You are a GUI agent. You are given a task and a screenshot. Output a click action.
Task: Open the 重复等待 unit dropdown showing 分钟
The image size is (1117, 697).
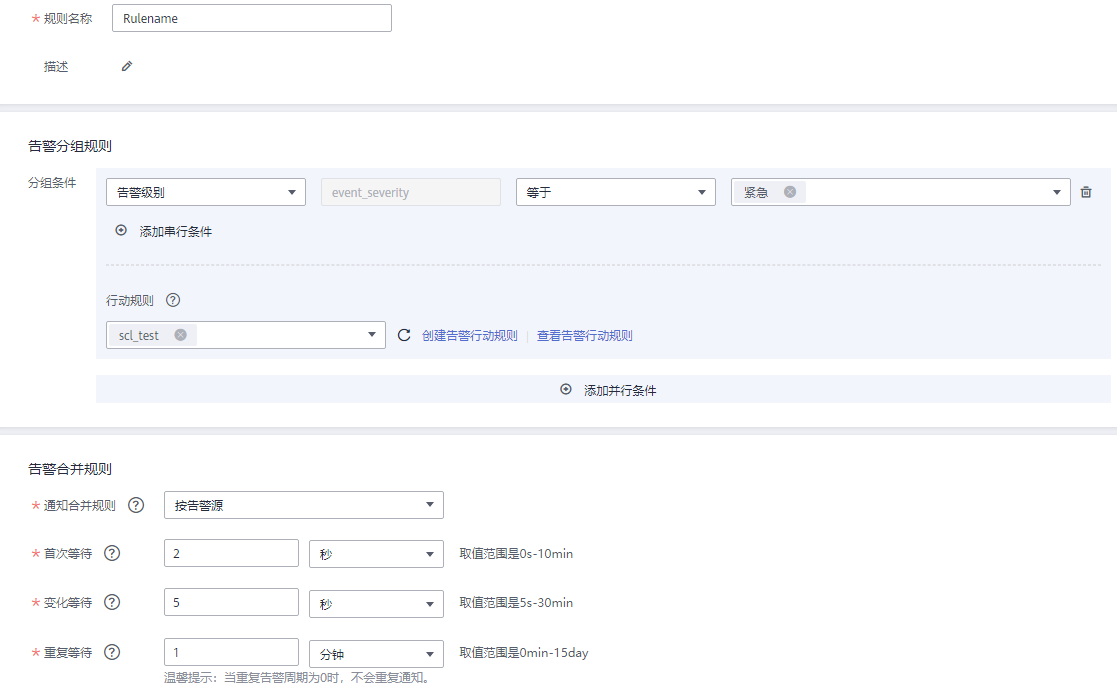pyautogui.click(x=376, y=654)
